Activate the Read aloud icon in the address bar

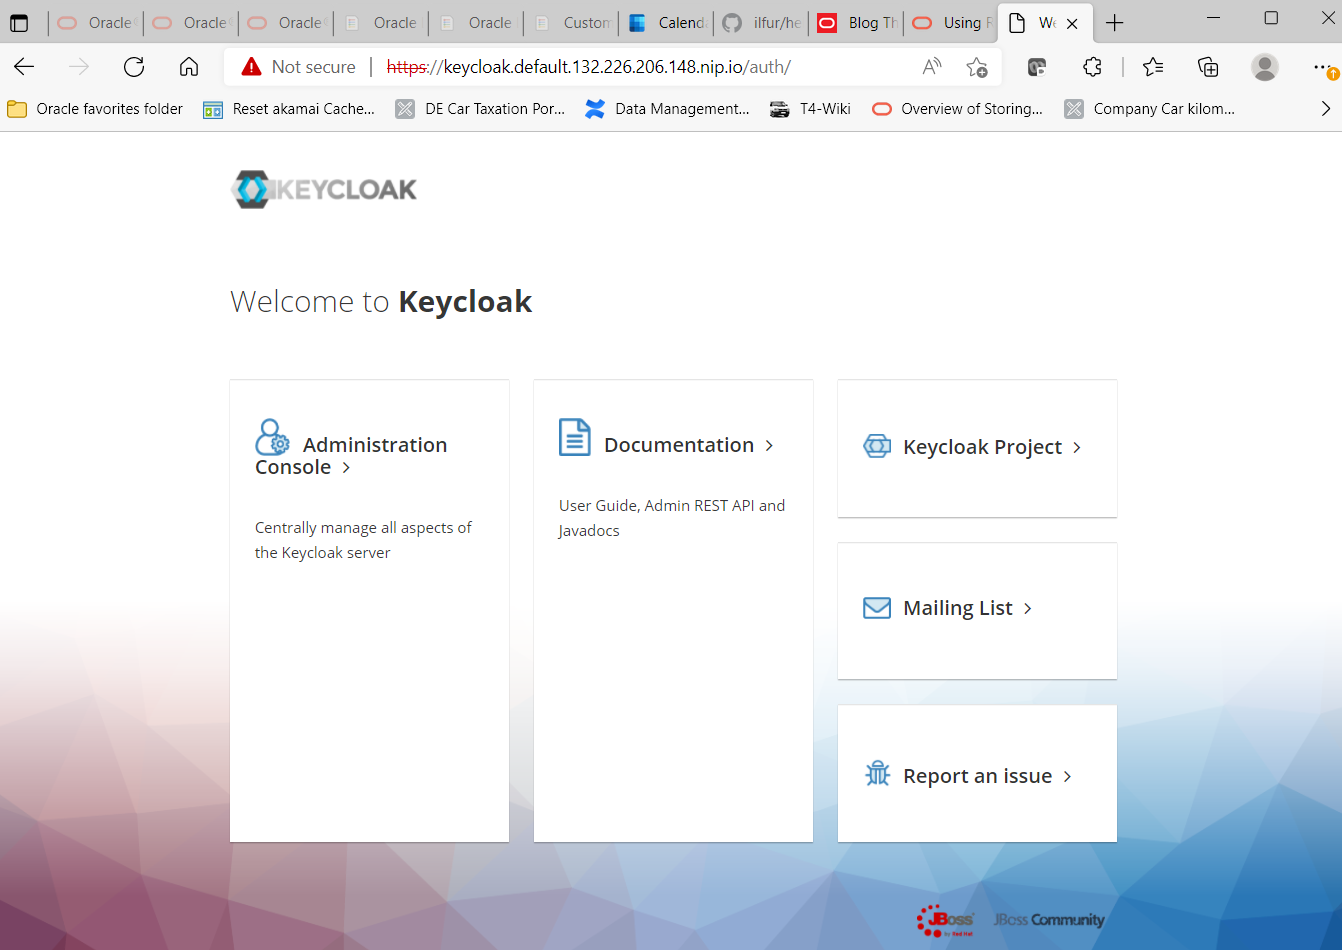[931, 67]
